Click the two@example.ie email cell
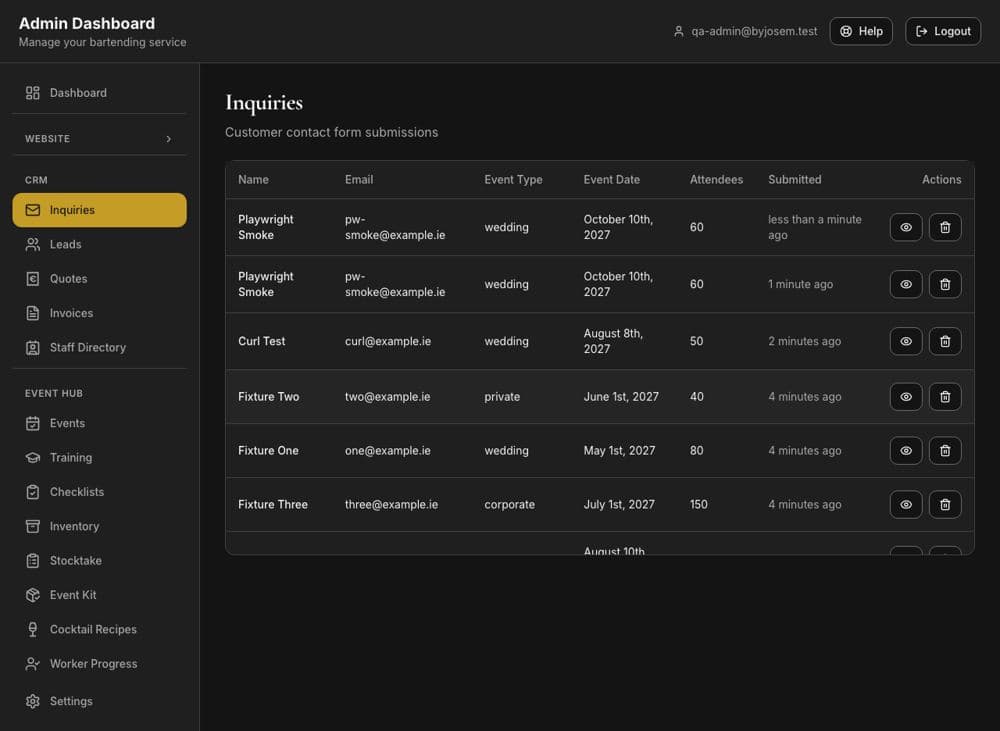Image resolution: width=1000 pixels, height=731 pixels. [387, 397]
